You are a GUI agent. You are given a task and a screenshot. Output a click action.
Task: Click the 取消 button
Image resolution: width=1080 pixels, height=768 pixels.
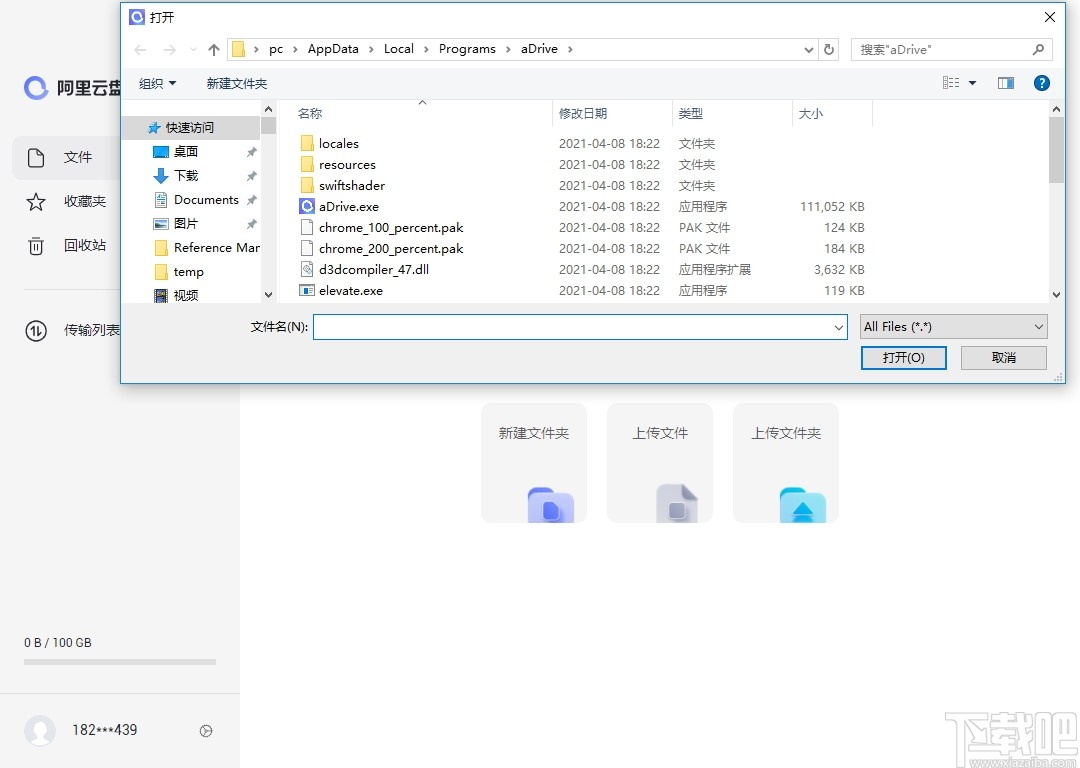coord(1004,357)
